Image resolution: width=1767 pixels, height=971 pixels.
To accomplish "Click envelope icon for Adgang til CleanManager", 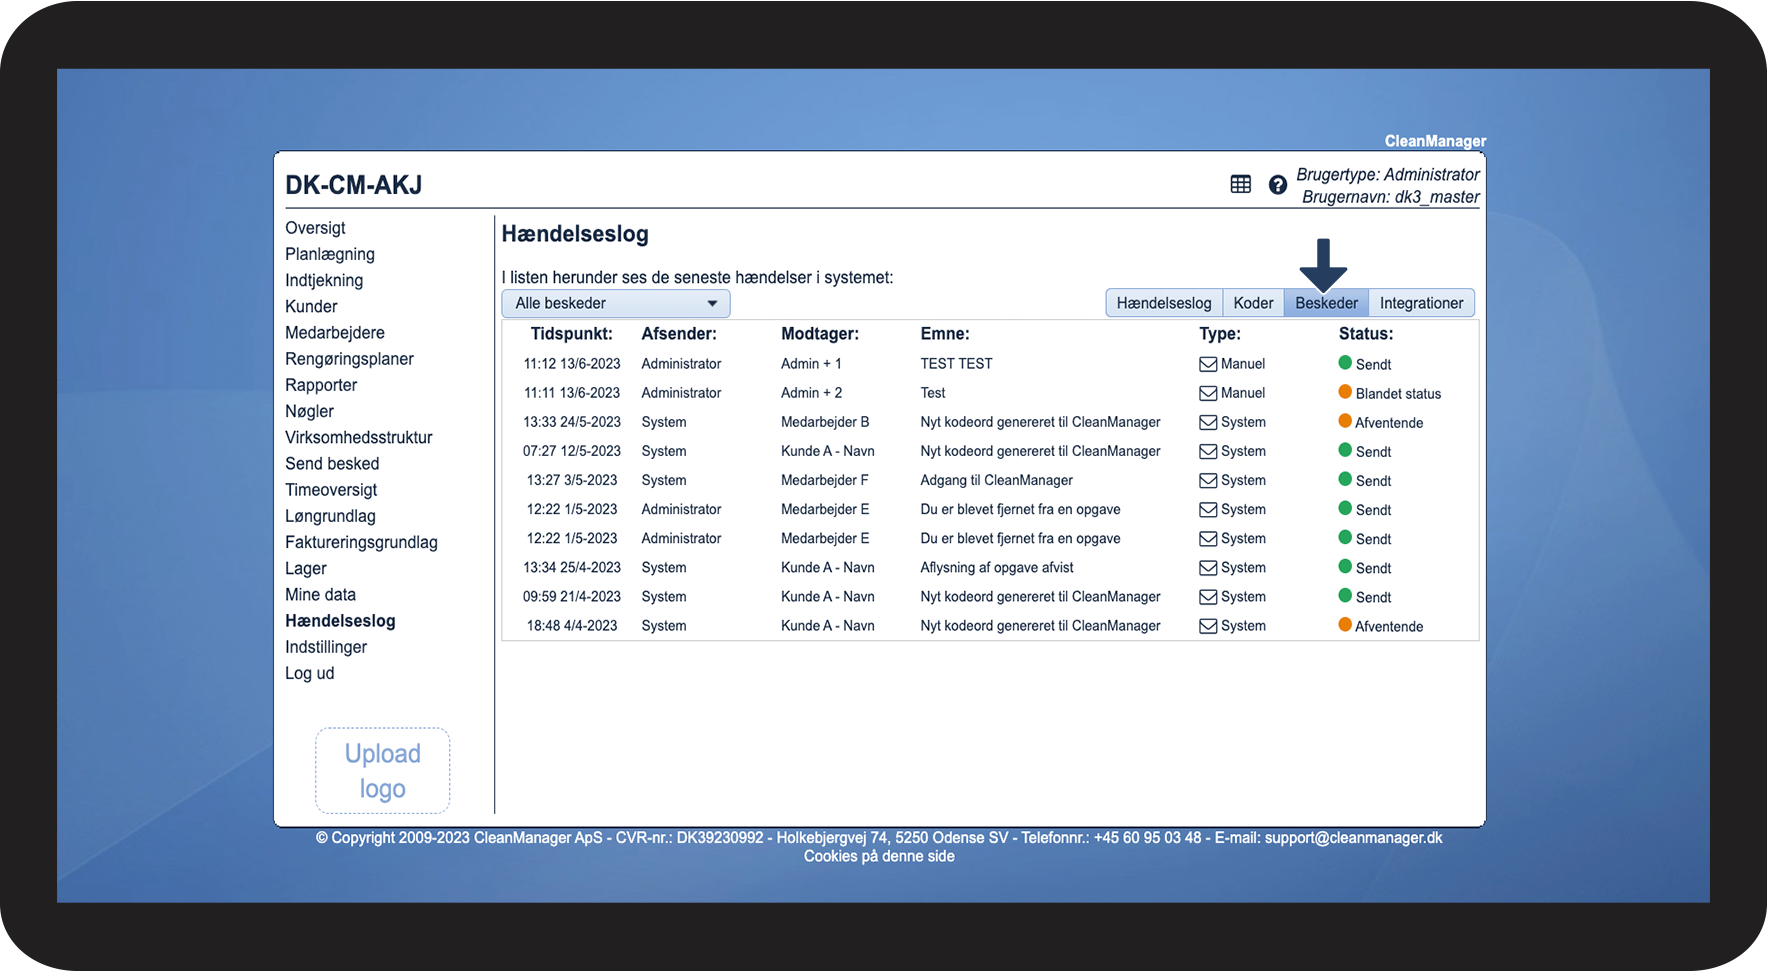I will pos(1208,481).
